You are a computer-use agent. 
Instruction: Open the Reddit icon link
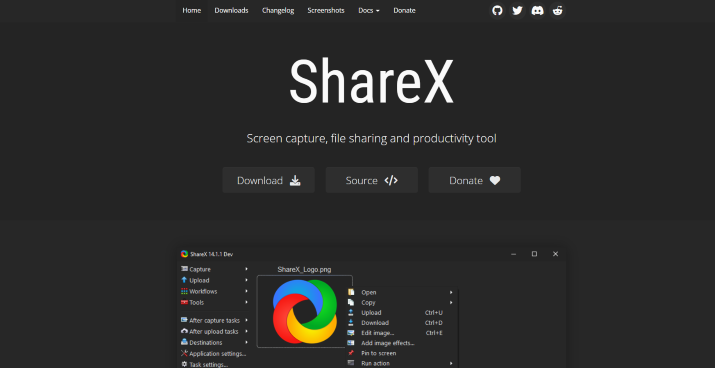(x=558, y=10)
